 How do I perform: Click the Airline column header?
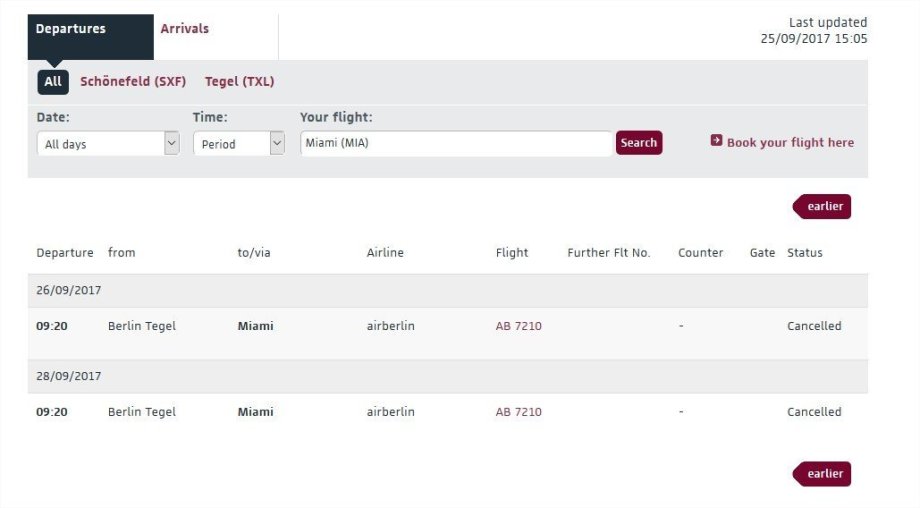(x=385, y=253)
